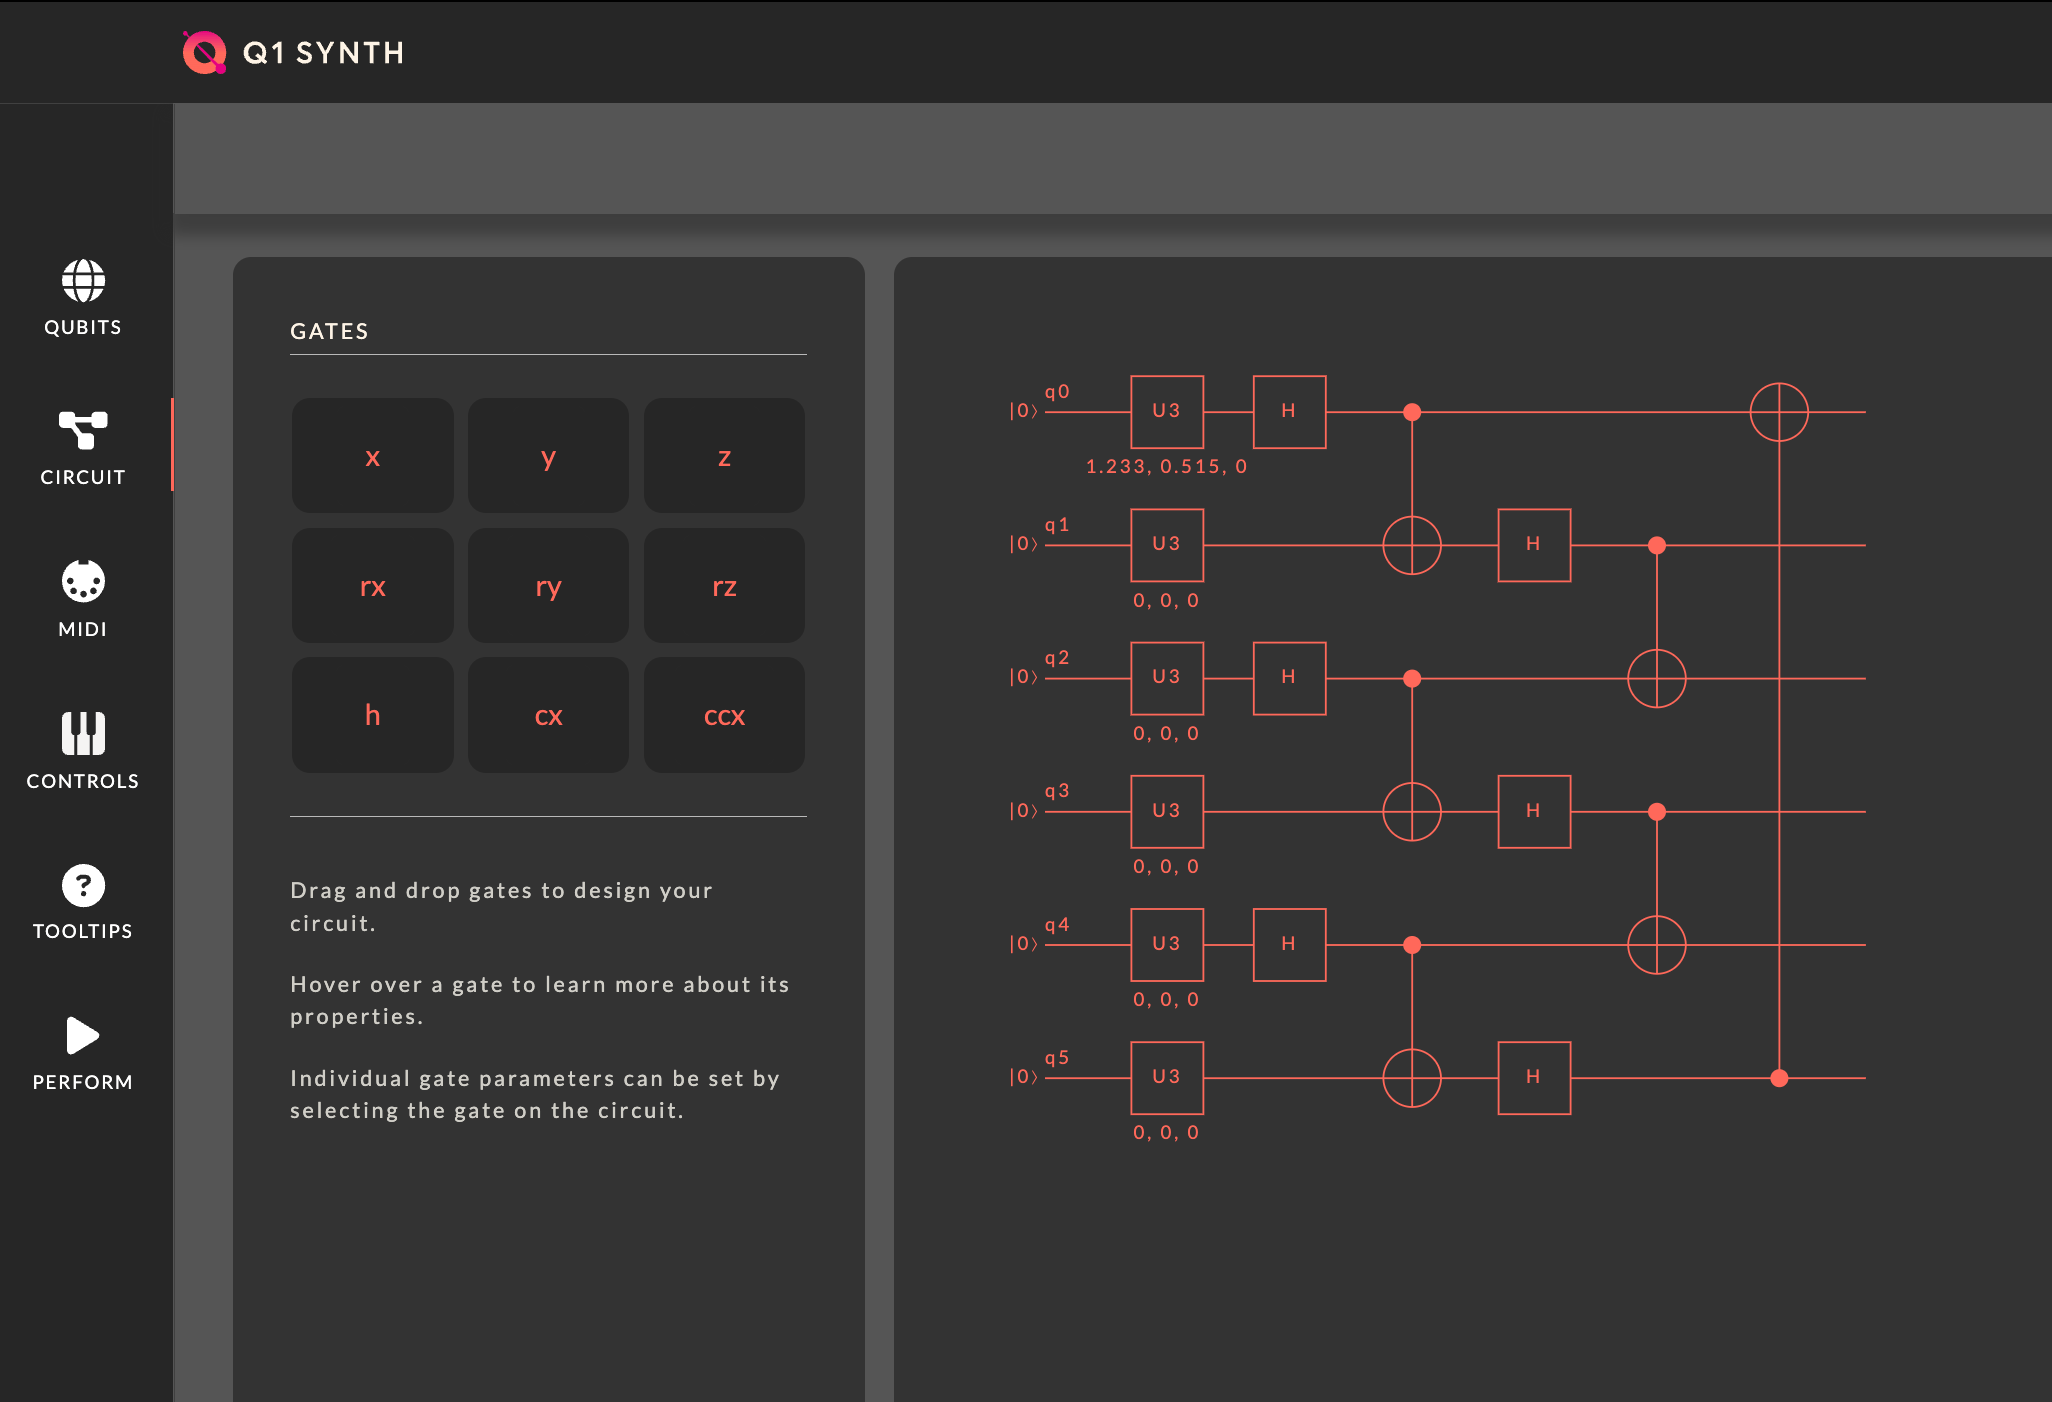
Task: Pick the z gate from Gates
Action: click(724, 456)
